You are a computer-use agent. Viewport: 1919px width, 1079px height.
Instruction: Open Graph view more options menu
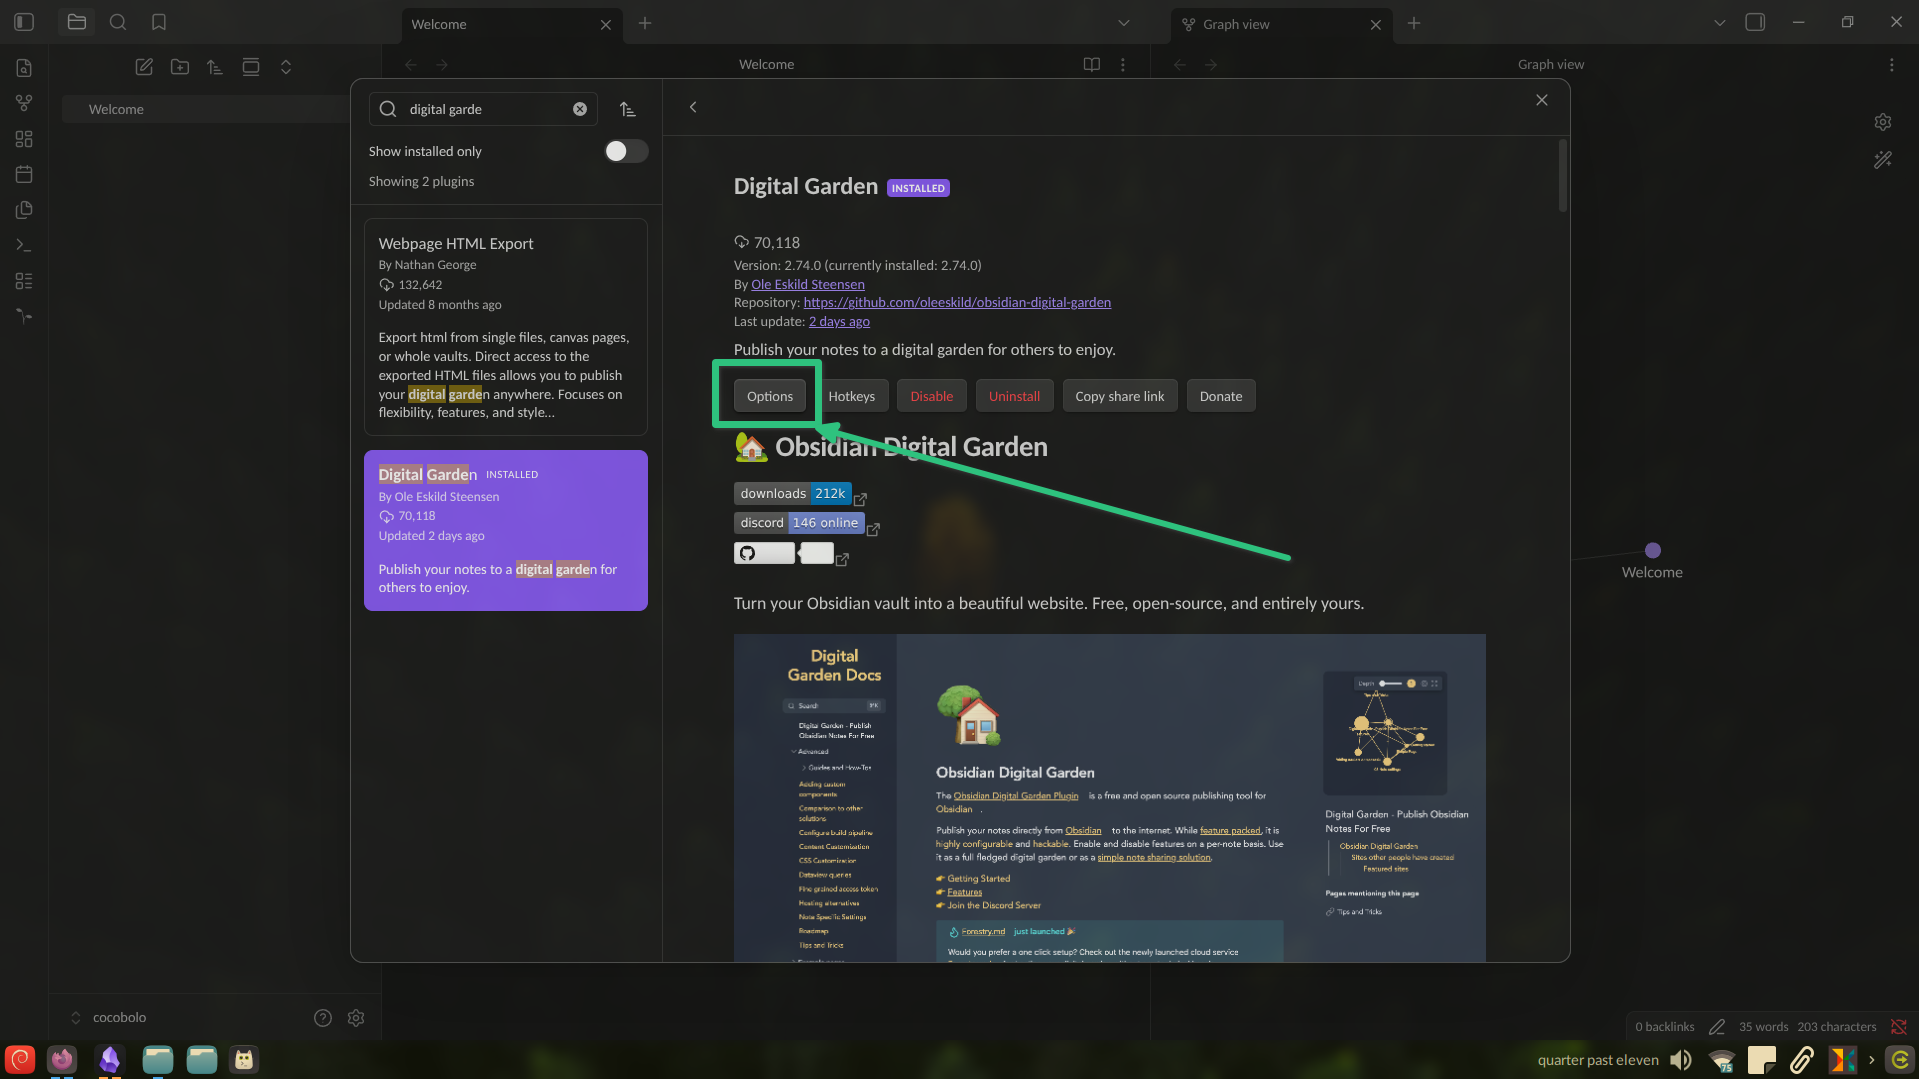coord(1892,64)
